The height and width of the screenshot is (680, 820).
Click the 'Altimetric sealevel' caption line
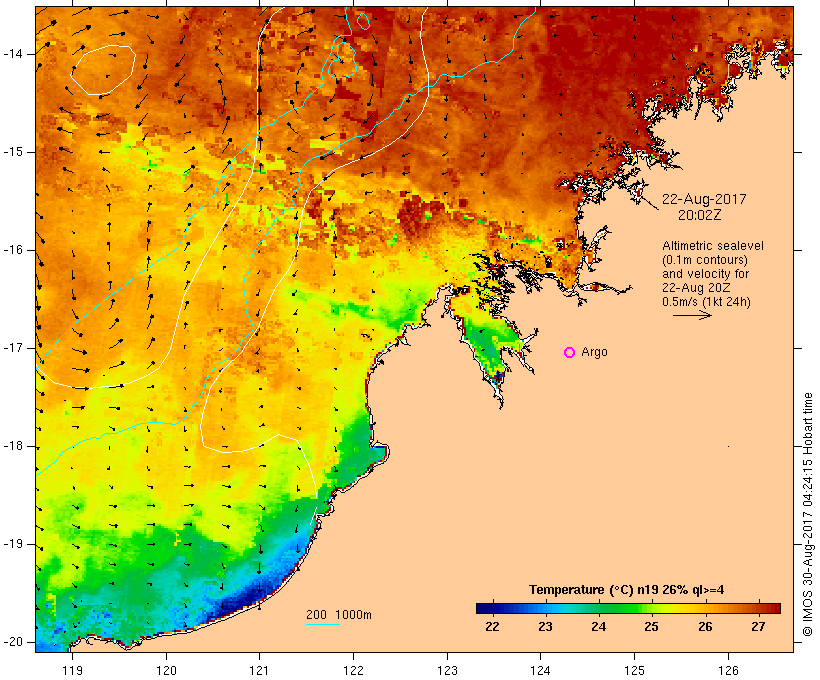(713, 246)
